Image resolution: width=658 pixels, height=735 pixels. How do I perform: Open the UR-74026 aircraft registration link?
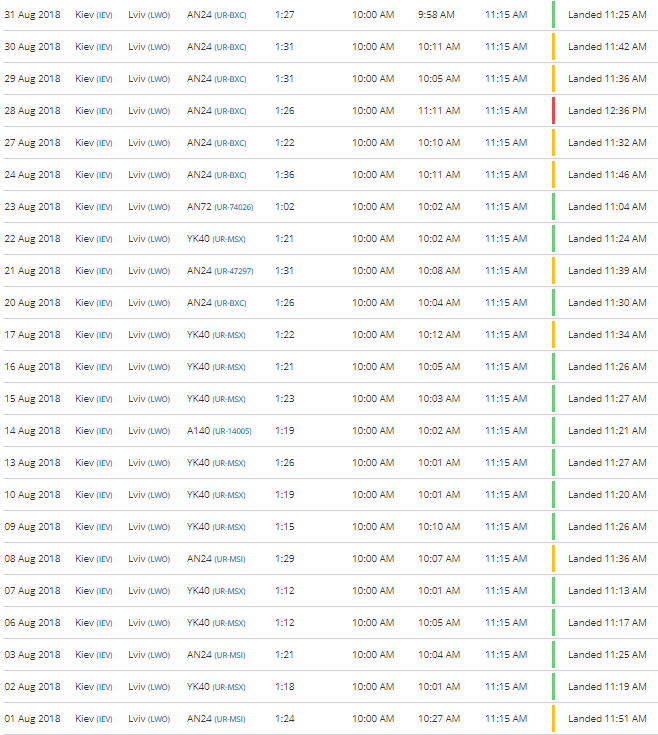coord(233,207)
